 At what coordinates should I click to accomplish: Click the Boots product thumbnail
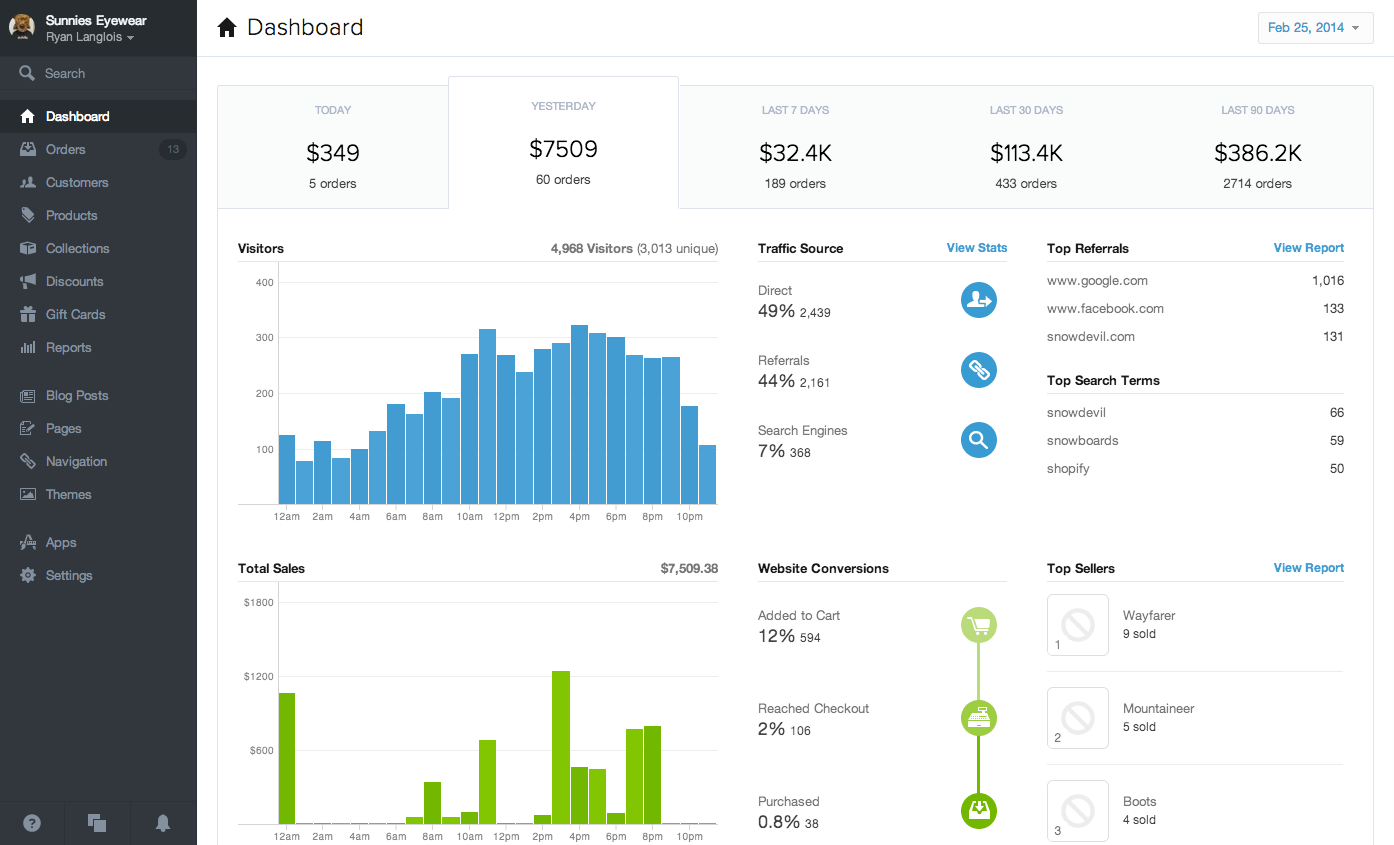[x=1078, y=811]
